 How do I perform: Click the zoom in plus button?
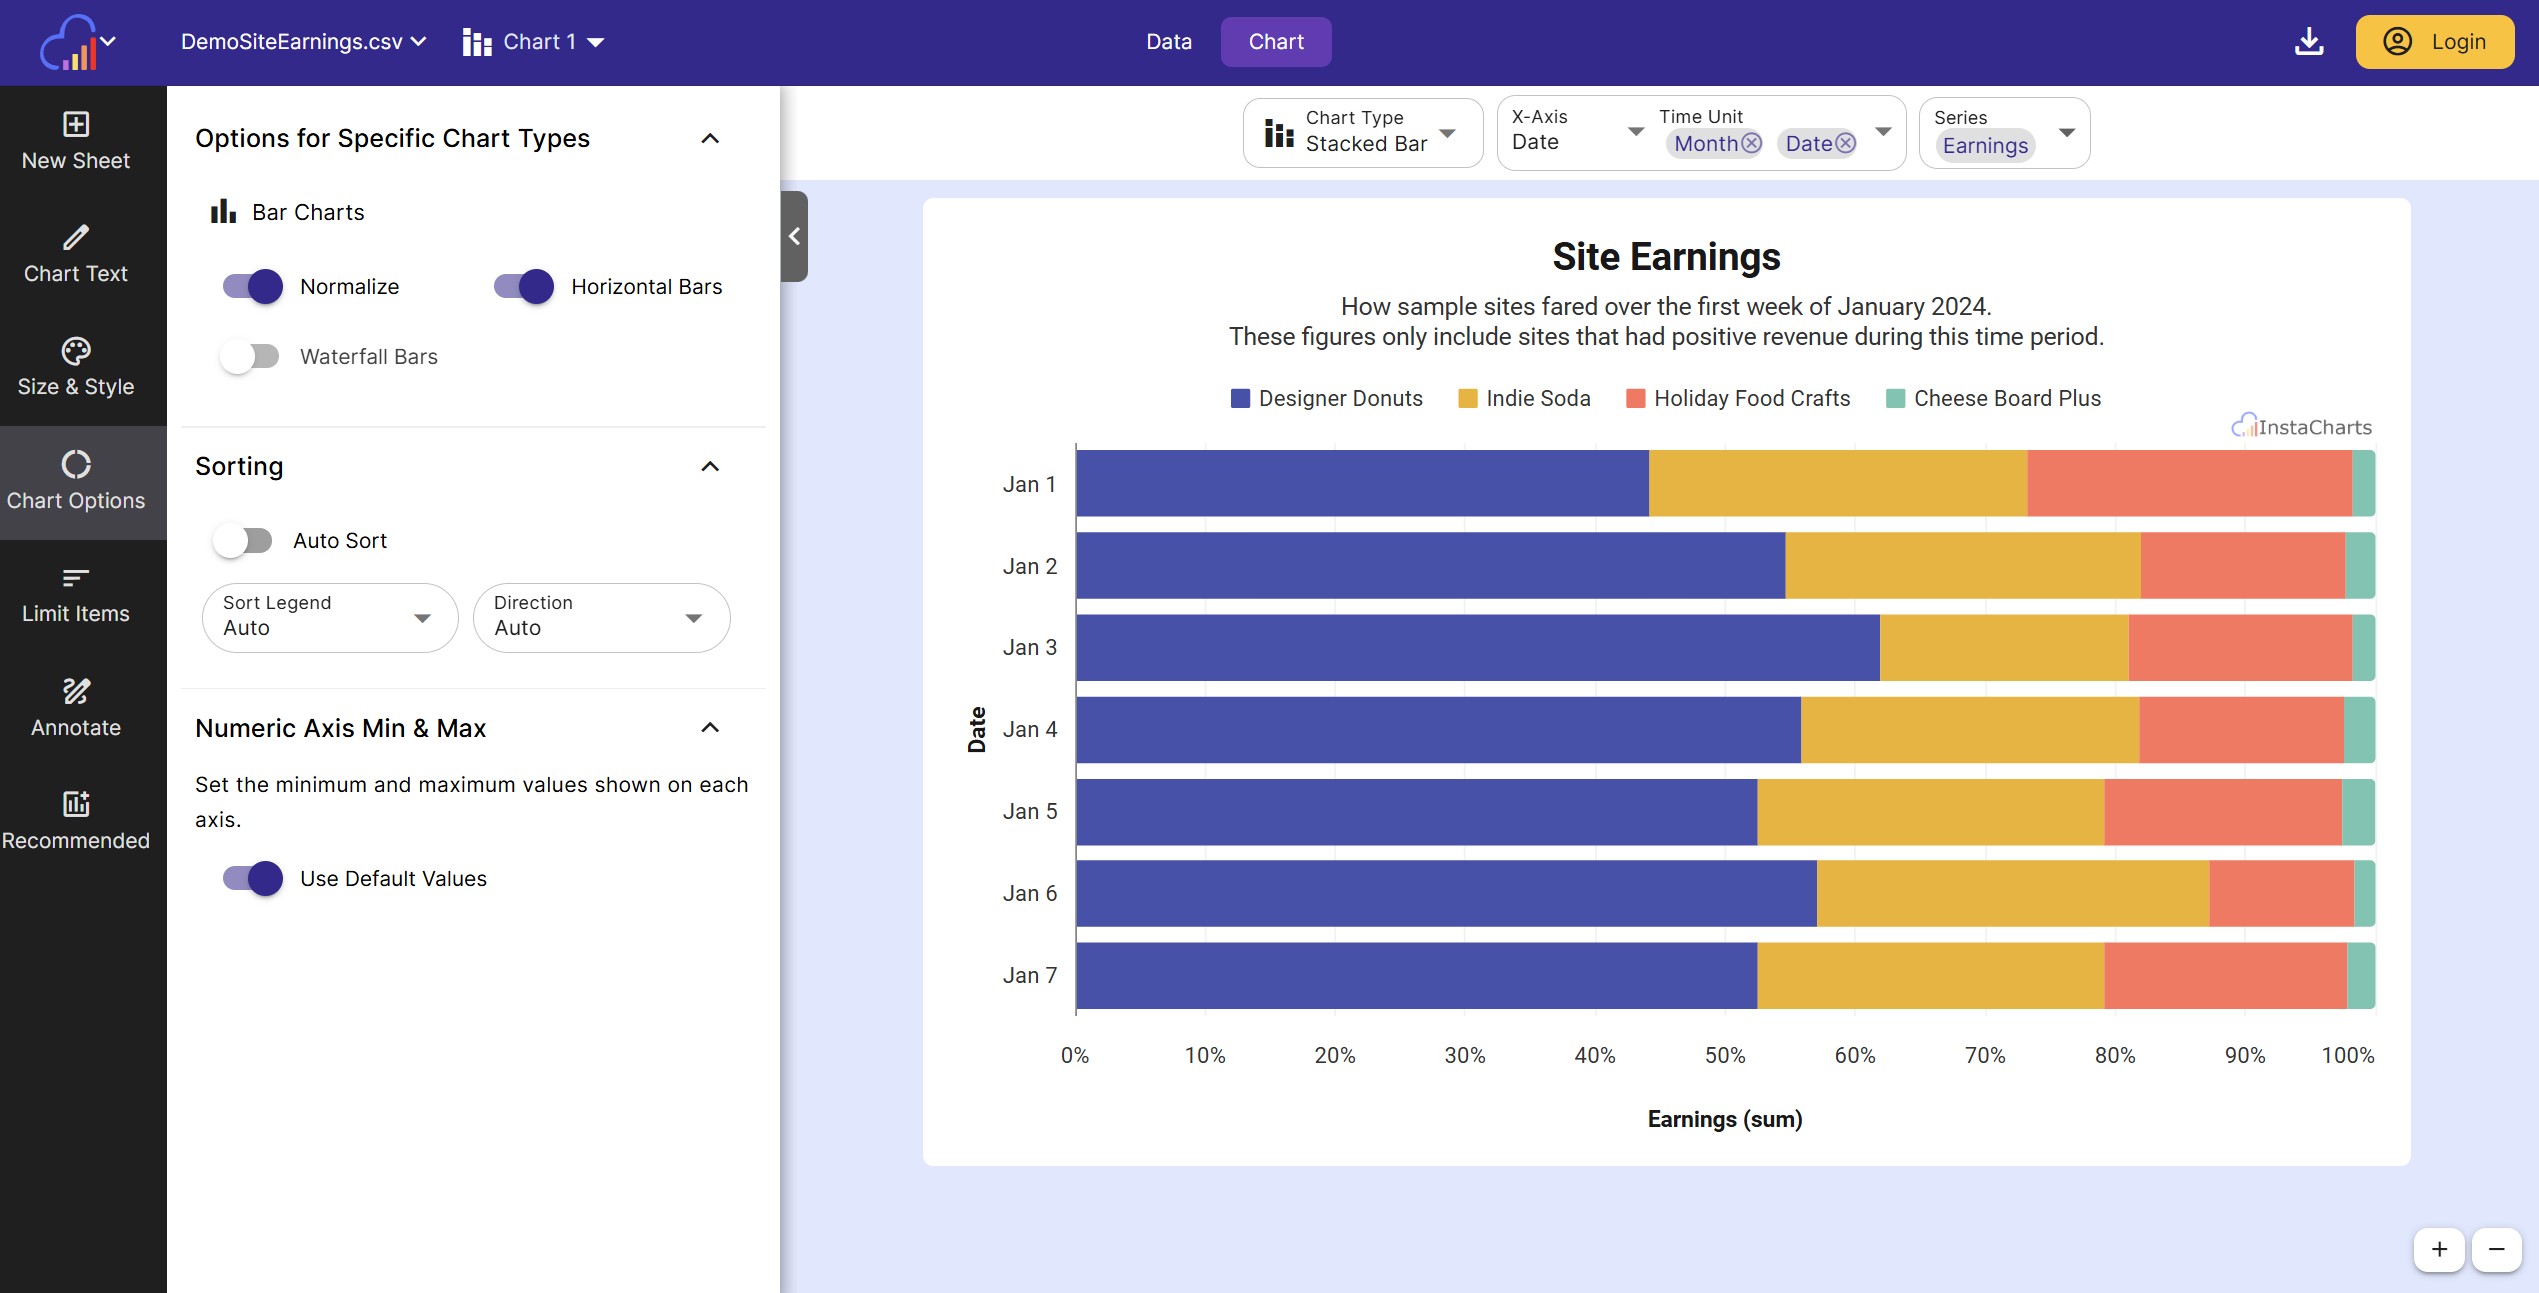coord(2439,1249)
